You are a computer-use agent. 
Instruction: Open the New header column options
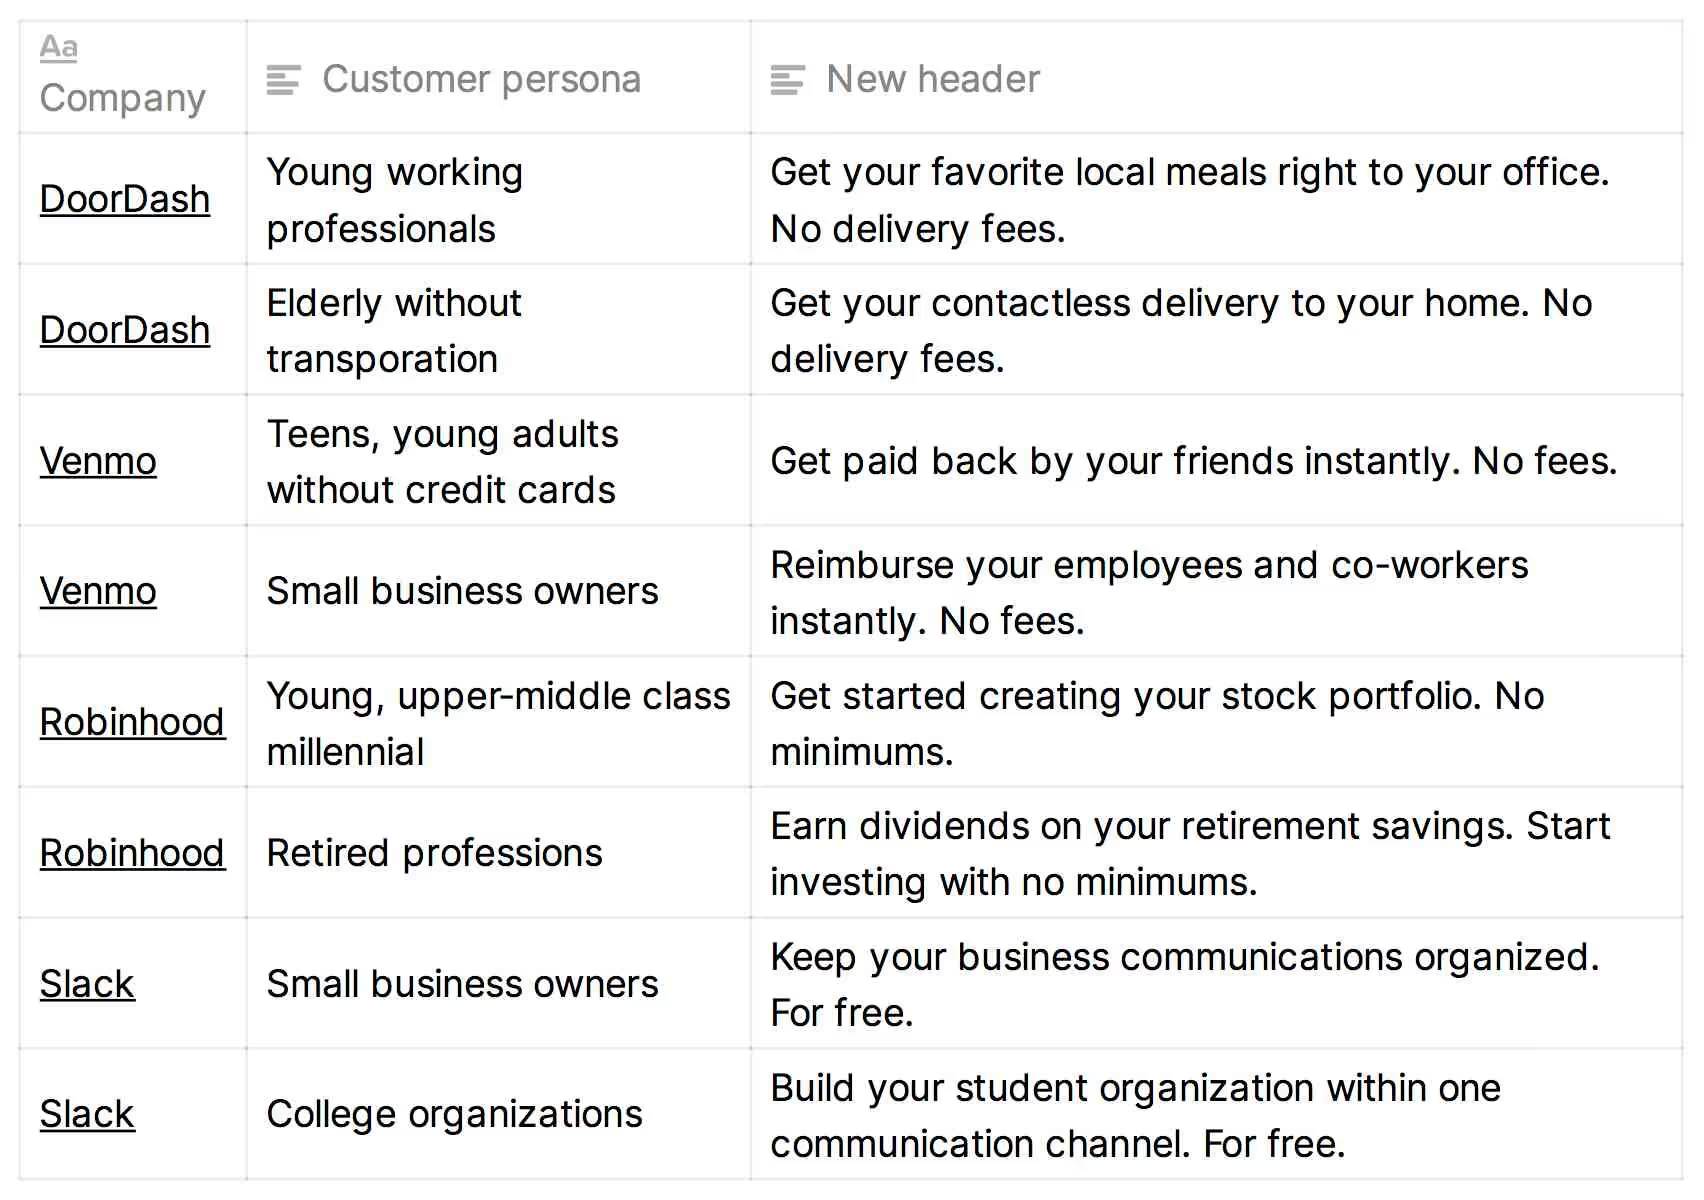(x=933, y=80)
